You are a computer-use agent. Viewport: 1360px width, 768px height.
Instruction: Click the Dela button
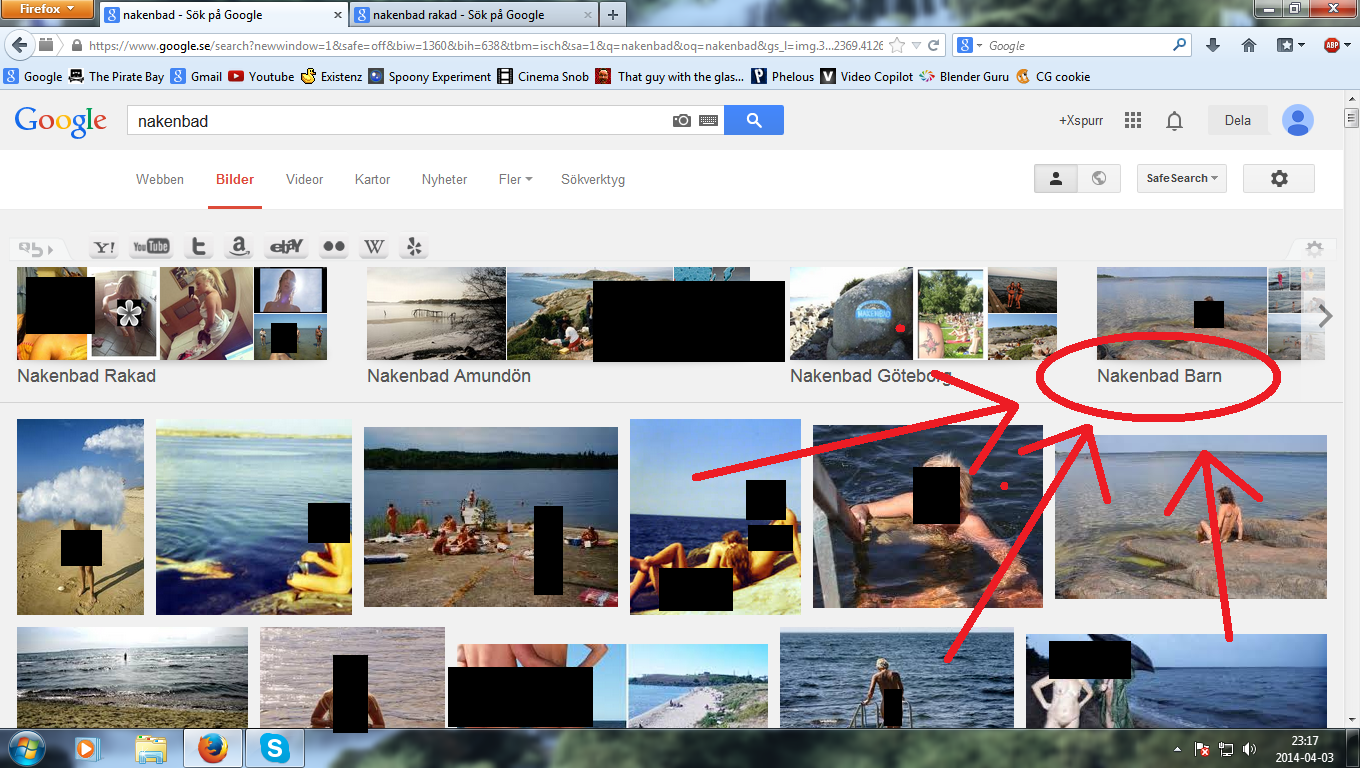coord(1237,121)
